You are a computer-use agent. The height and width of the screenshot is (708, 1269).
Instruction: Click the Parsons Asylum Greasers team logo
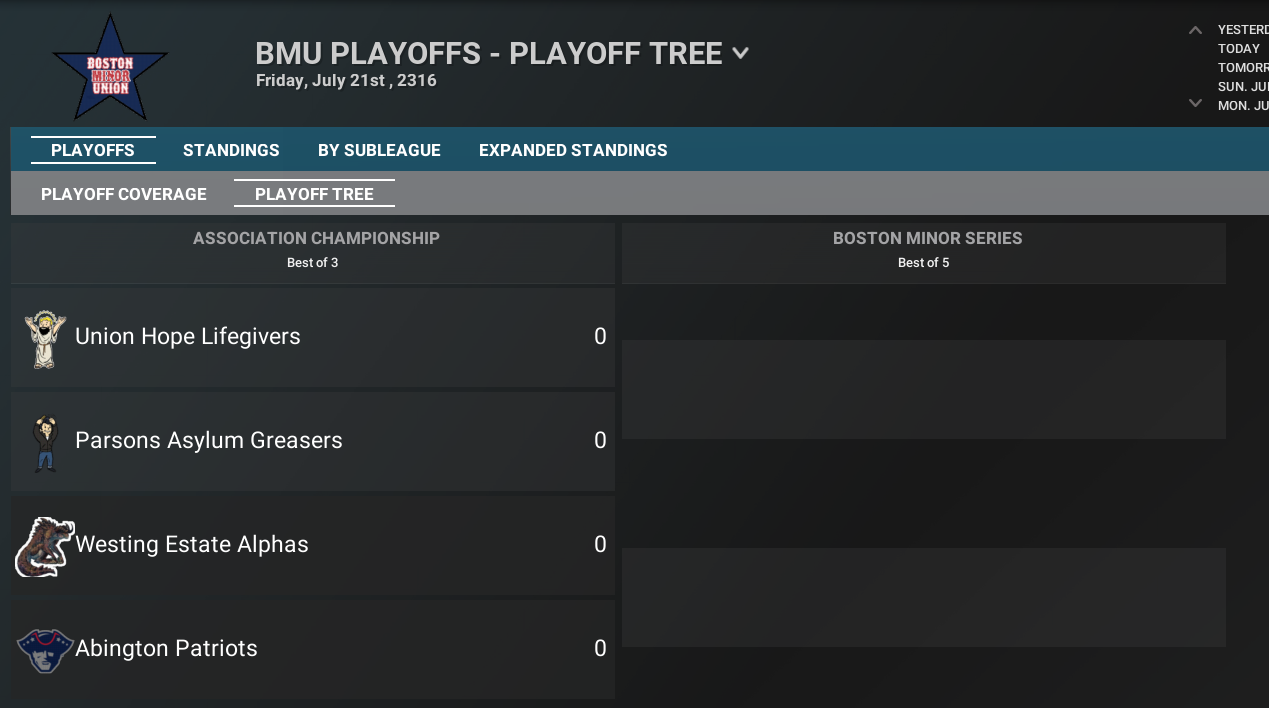click(45, 442)
